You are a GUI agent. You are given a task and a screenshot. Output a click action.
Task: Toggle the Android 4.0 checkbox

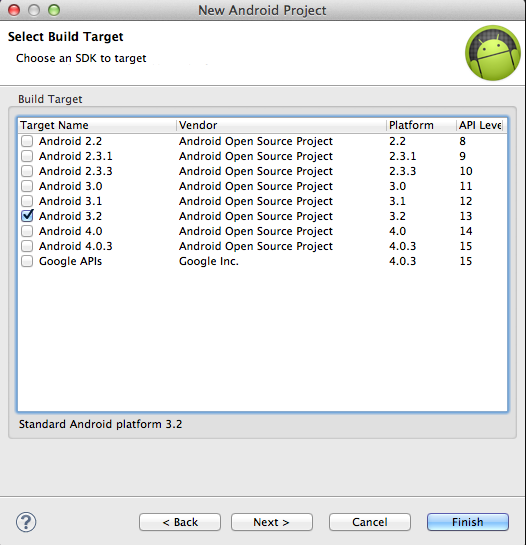point(27,231)
